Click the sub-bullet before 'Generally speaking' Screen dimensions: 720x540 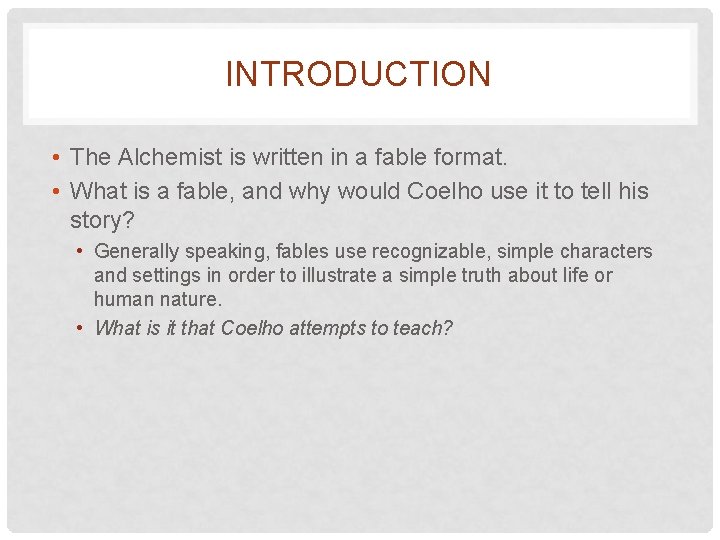click(x=80, y=251)
